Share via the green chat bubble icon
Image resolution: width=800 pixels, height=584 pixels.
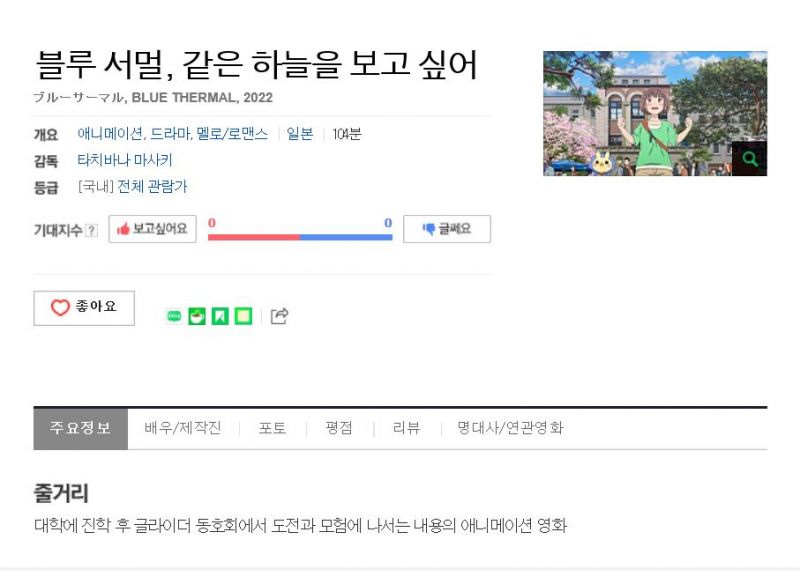pos(174,317)
